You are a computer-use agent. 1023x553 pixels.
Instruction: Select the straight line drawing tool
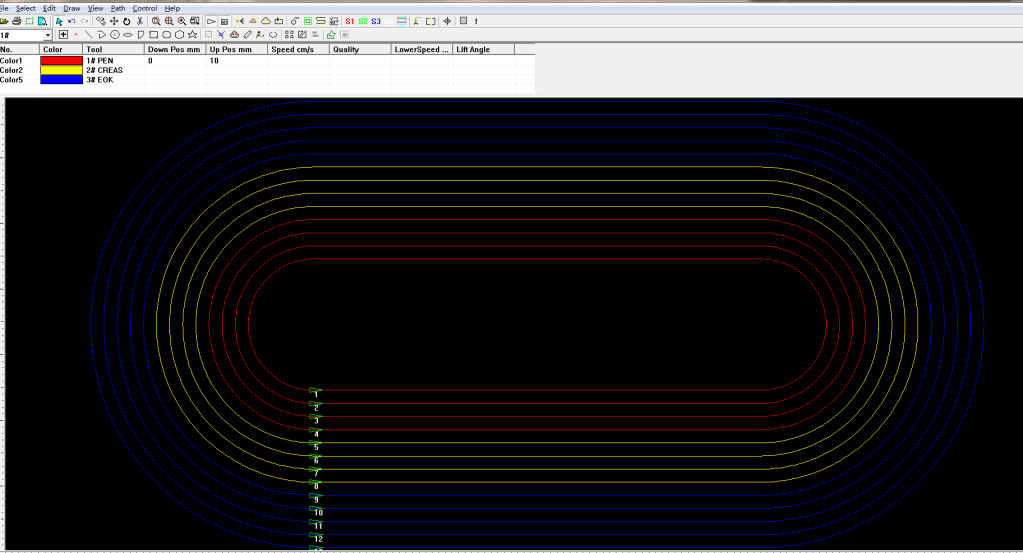[89, 35]
